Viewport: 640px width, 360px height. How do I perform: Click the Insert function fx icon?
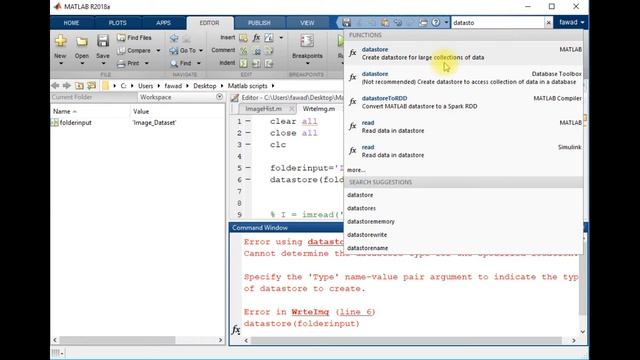[256, 38]
